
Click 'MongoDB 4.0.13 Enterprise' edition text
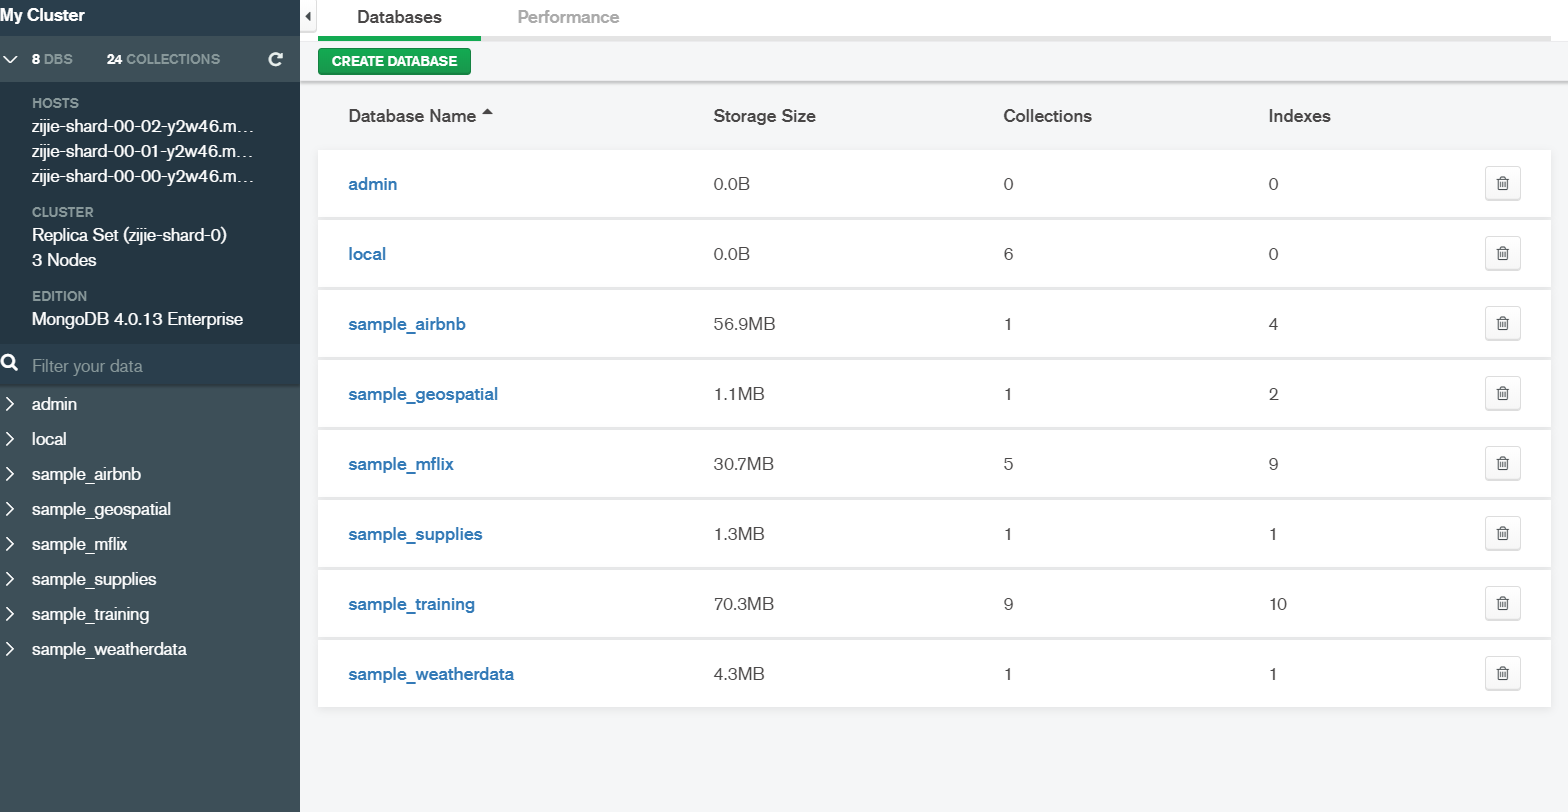137,319
